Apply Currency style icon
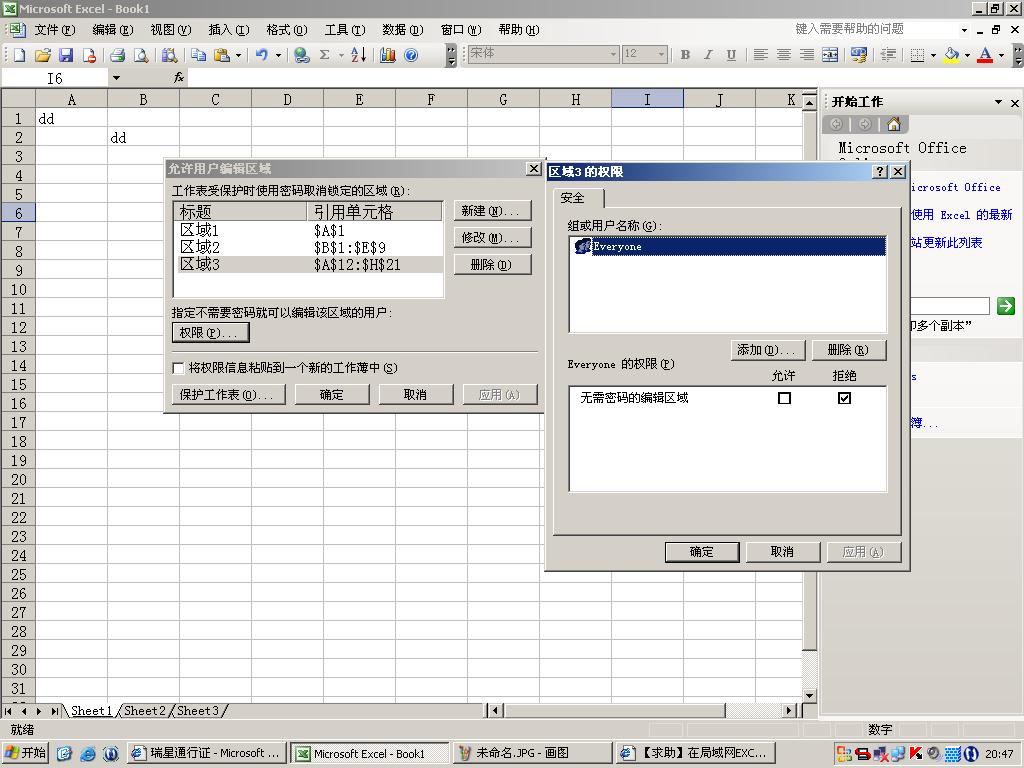 click(859, 55)
